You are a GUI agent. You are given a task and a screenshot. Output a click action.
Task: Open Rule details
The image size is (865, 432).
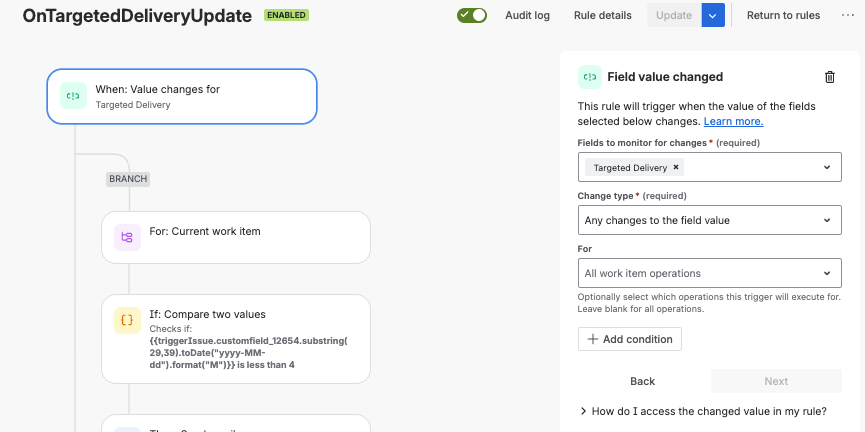point(602,15)
